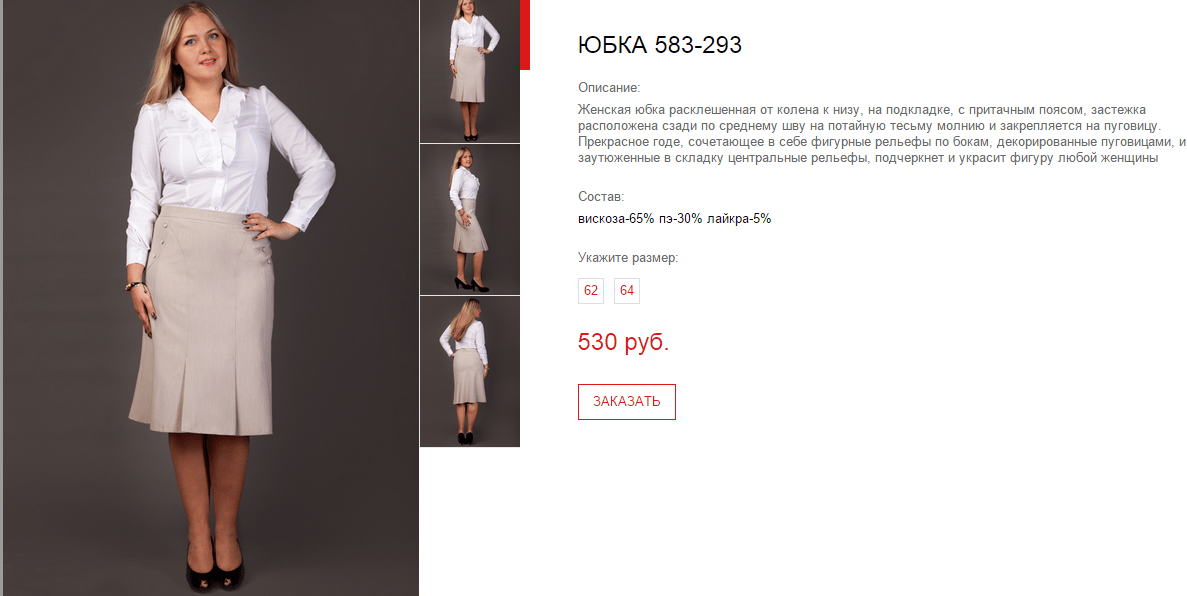This screenshot has width=1187, height=596.
Task: Click the Состав: label
Action: coord(601,197)
